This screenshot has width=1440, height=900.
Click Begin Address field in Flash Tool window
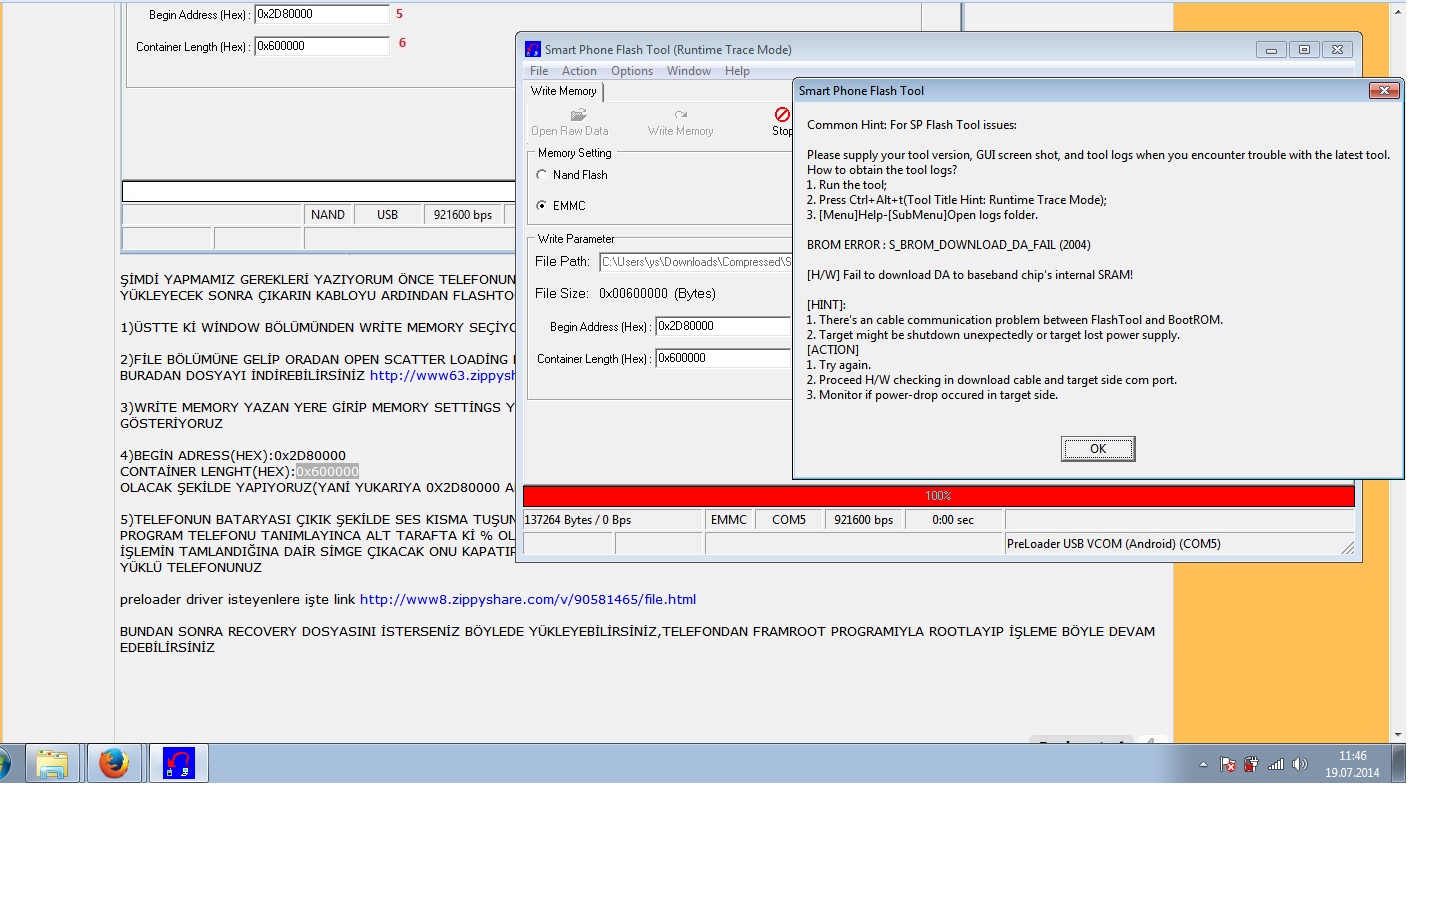click(723, 326)
